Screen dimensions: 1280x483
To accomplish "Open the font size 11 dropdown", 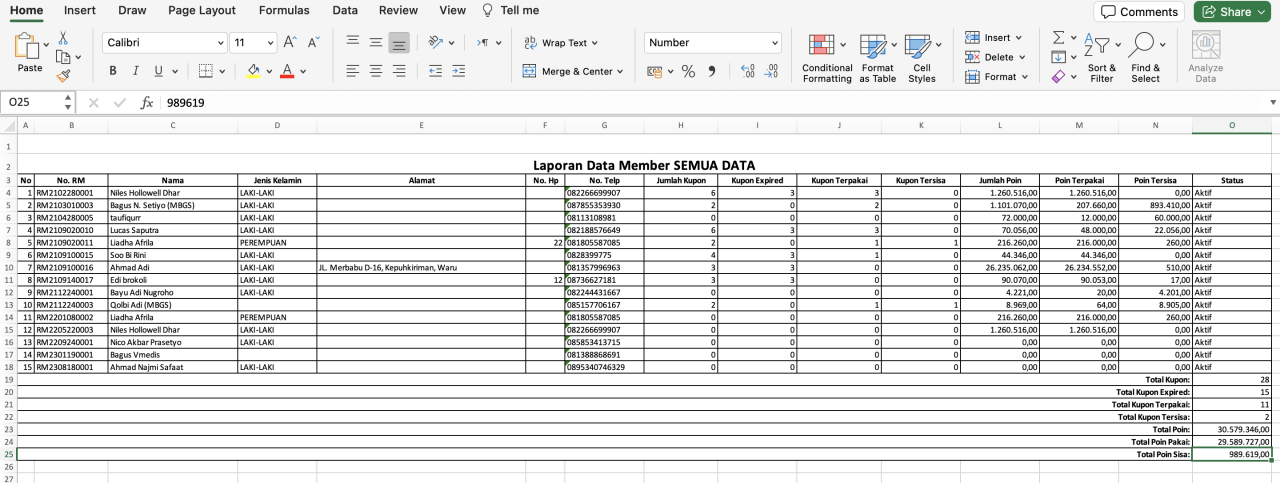I will click(x=271, y=43).
